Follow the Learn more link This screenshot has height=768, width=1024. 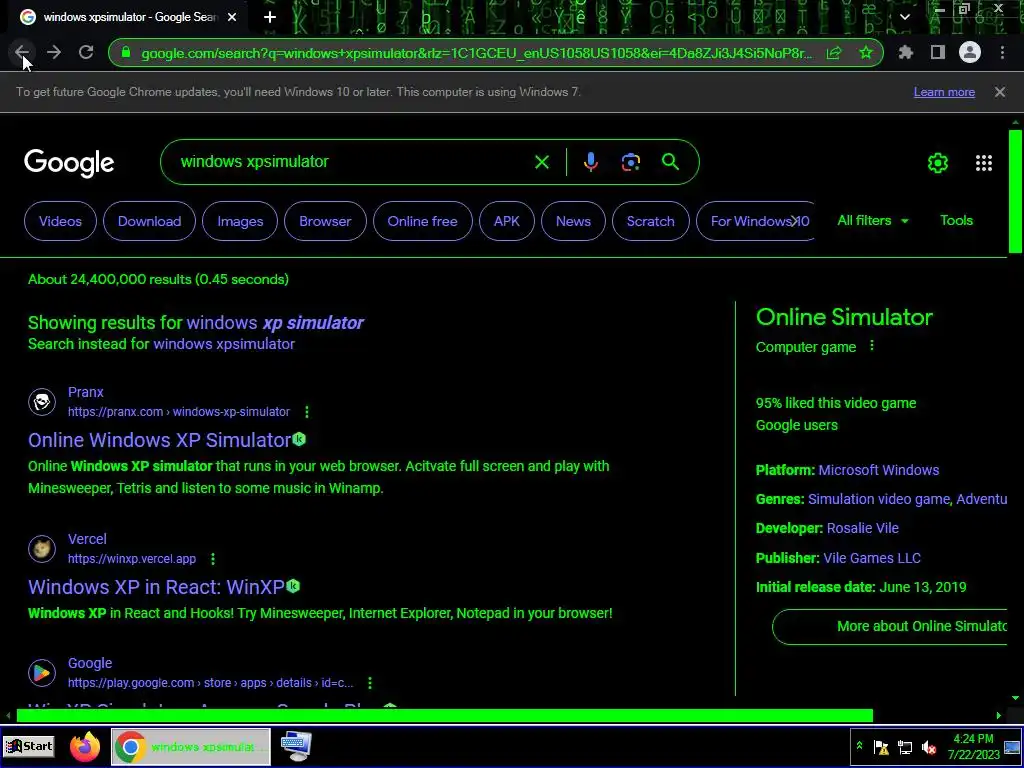[944, 92]
